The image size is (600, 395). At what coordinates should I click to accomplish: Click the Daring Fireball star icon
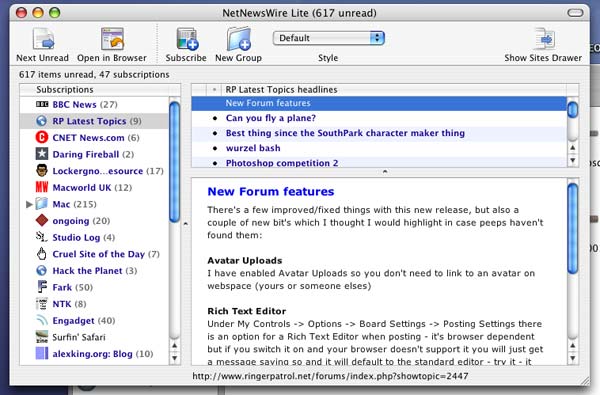point(42,154)
